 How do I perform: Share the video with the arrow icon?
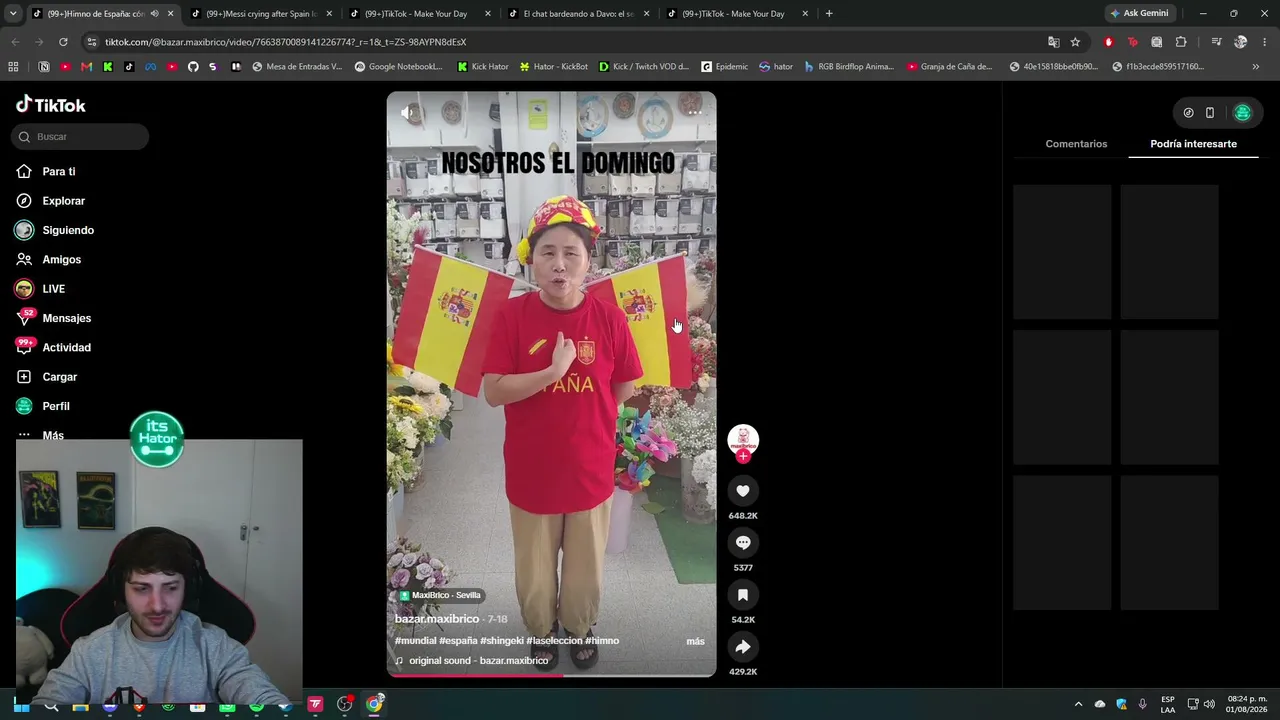pyautogui.click(x=743, y=647)
